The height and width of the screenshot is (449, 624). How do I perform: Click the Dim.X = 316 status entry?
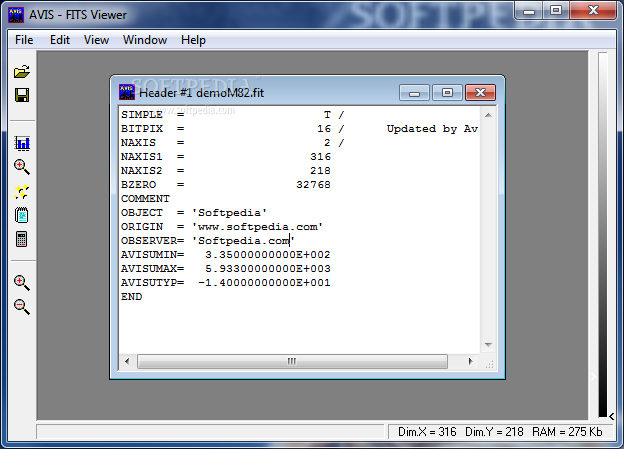click(x=427, y=432)
